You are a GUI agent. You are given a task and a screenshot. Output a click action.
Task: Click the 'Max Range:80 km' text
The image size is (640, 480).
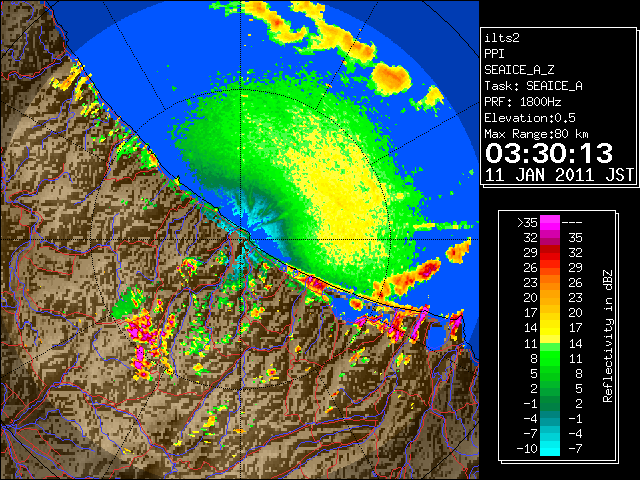pos(536,134)
